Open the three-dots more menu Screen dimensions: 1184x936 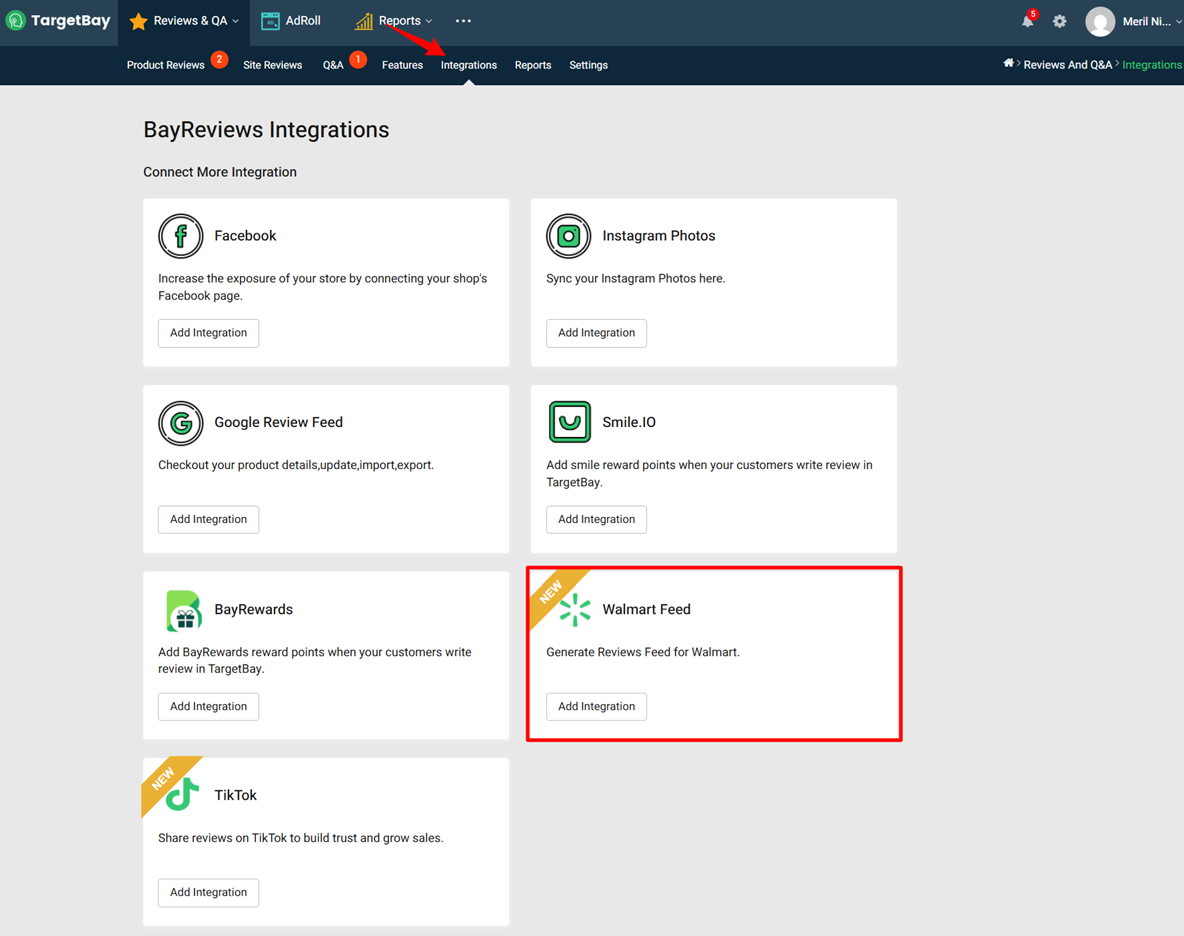click(464, 21)
